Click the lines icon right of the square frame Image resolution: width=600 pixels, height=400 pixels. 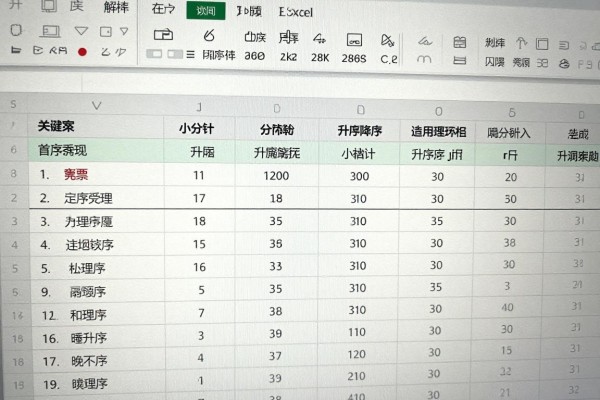pyautogui.click(x=564, y=46)
